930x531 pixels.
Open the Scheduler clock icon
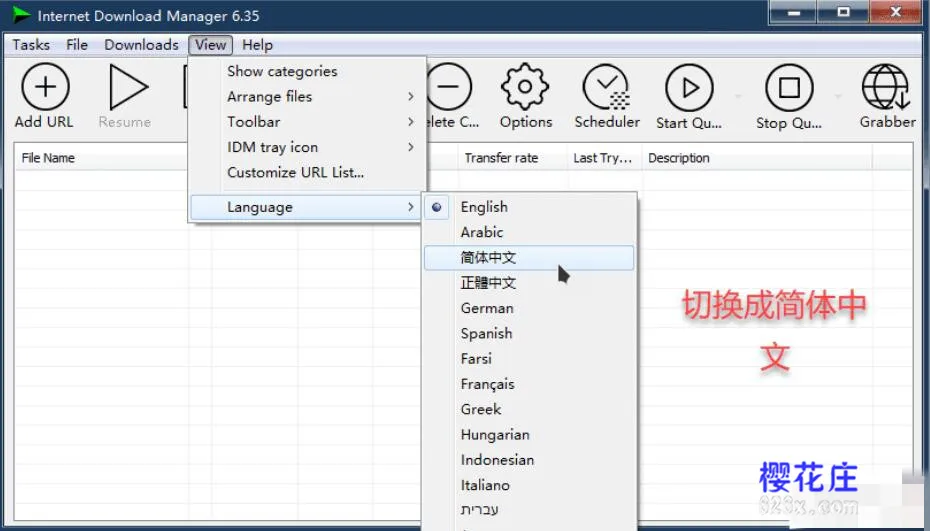606,87
